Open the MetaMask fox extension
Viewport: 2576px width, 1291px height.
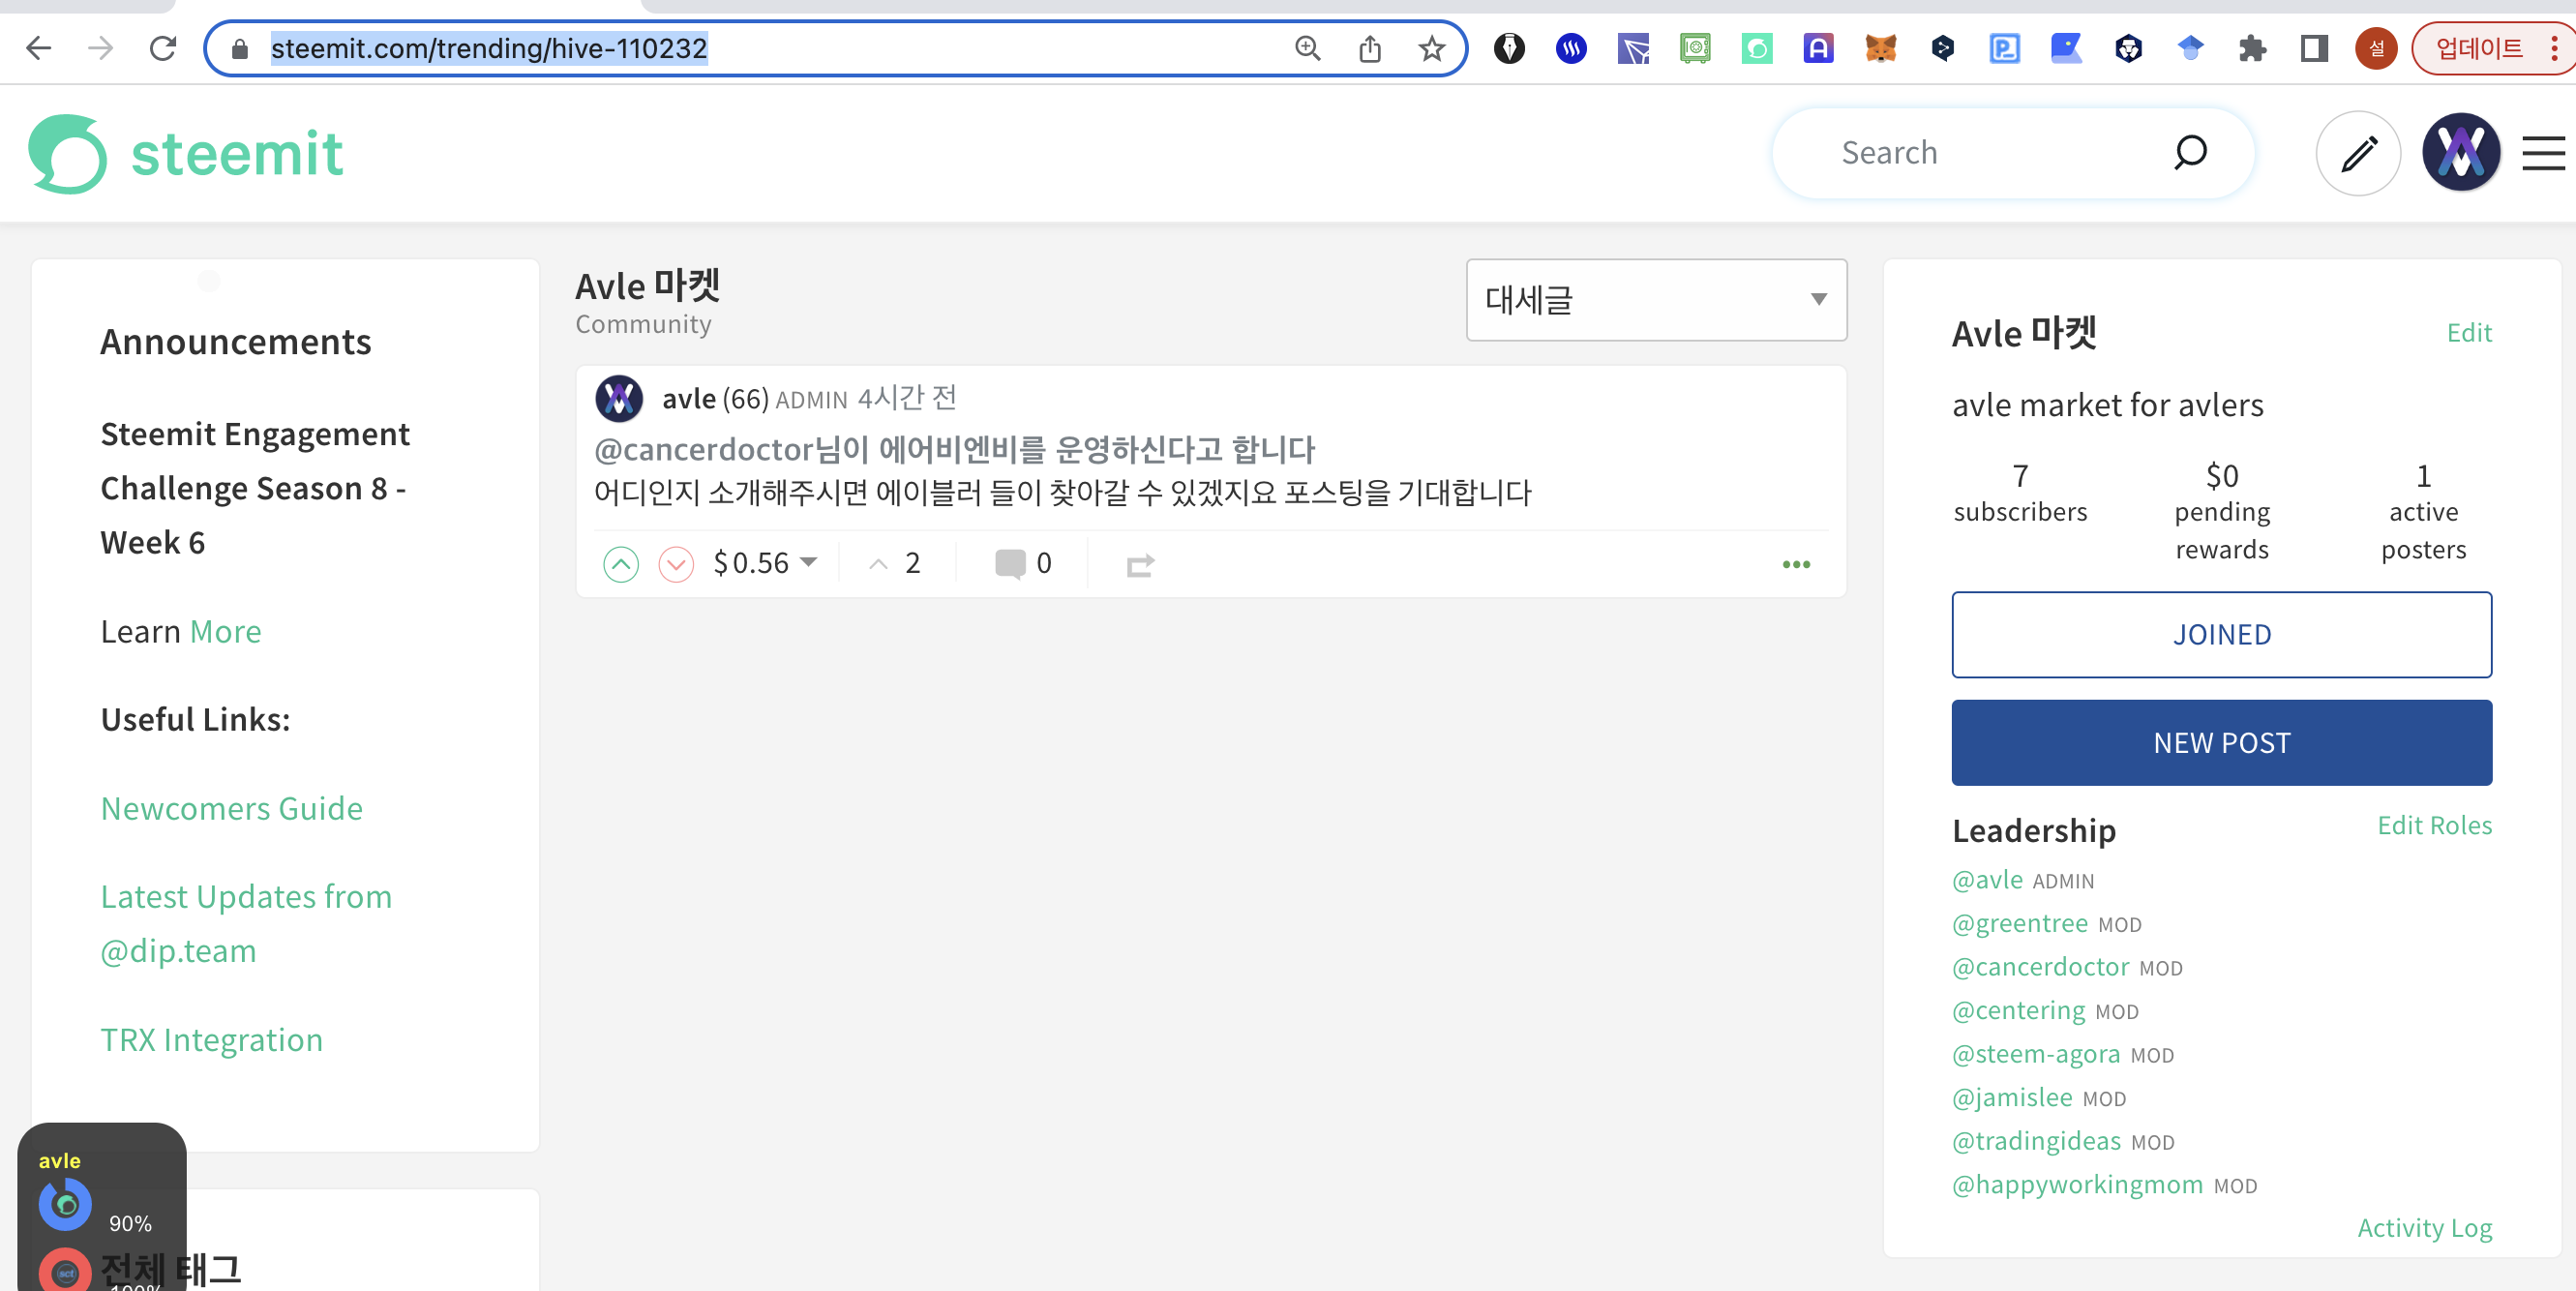pyautogui.click(x=1880, y=48)
